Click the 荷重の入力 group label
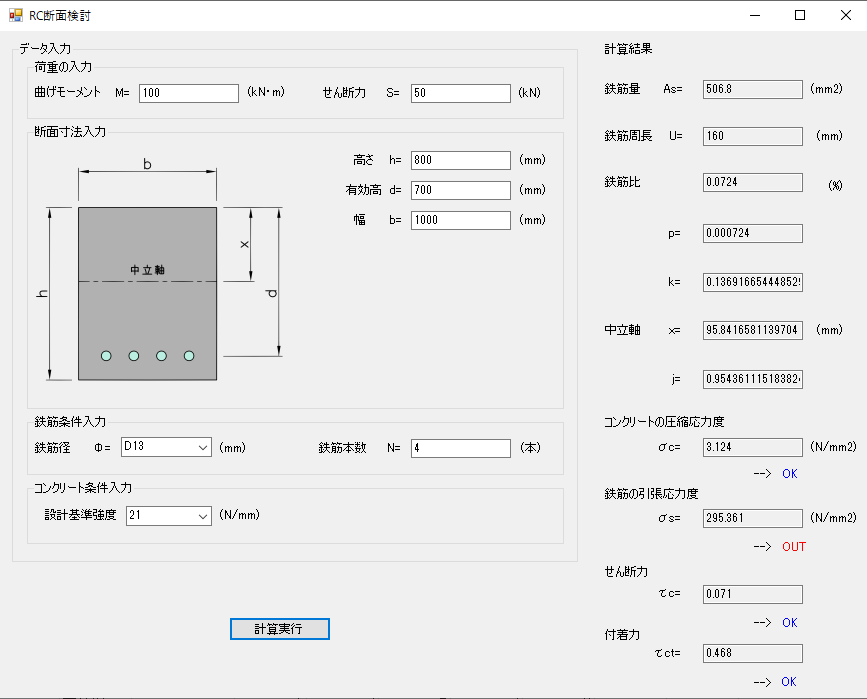The height and width of the screenshot is (699, 867). point(63,67)
